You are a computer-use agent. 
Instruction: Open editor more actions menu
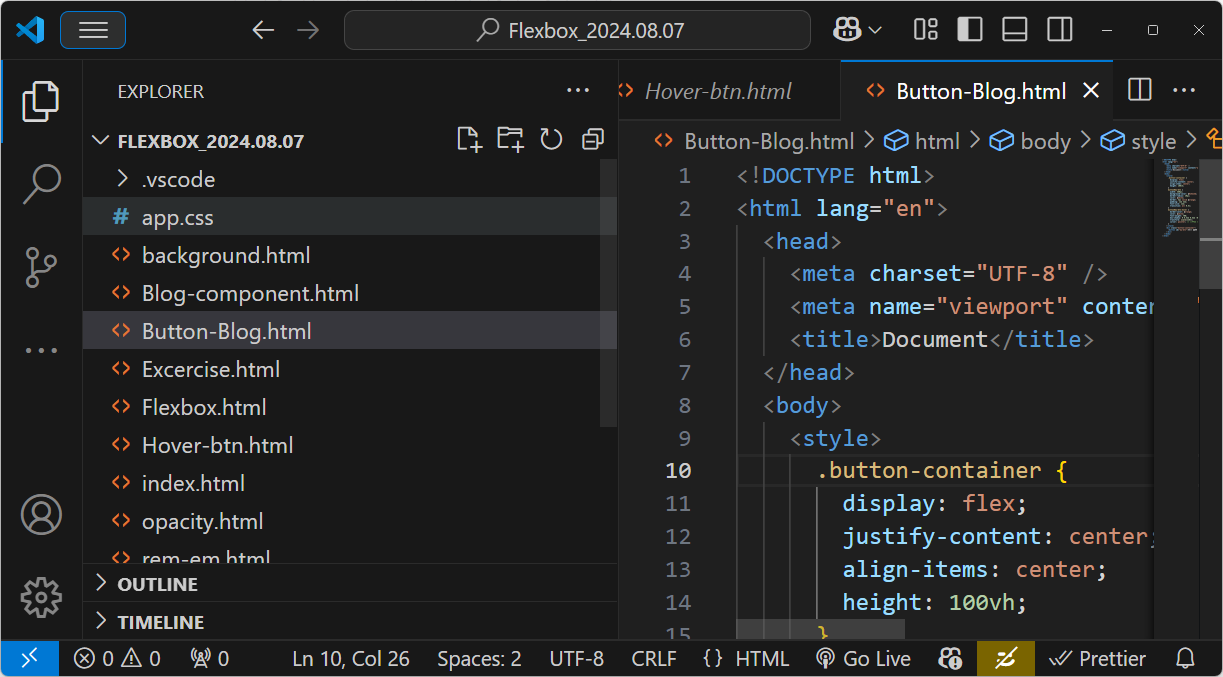(x=1184, y=90)
